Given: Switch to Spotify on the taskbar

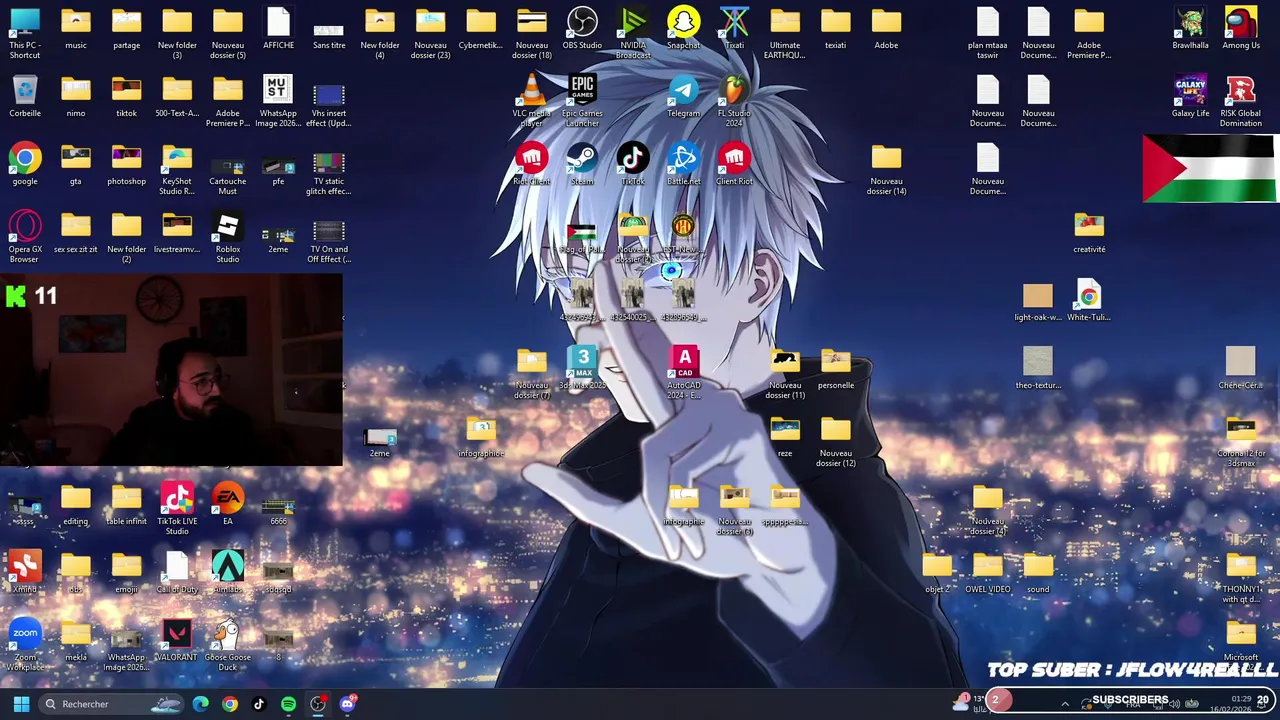Looking at the screenshot, I should [288, 704].
